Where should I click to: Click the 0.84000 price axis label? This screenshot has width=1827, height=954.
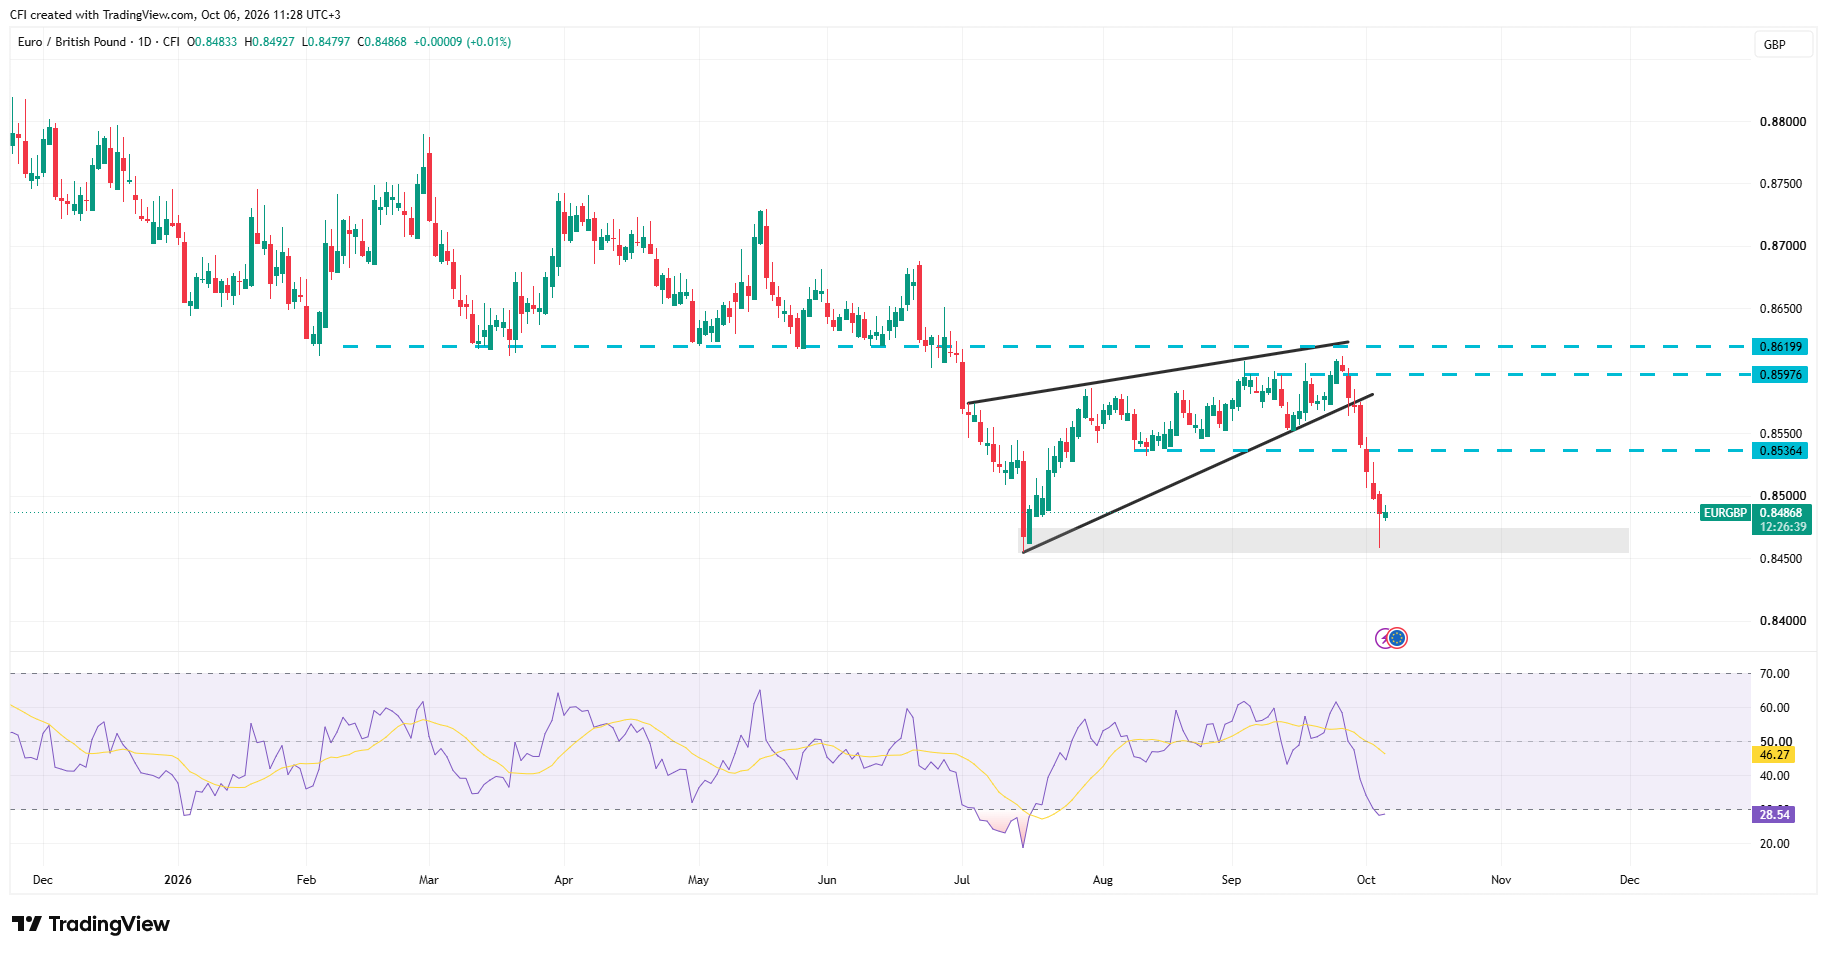[1782, 621]
